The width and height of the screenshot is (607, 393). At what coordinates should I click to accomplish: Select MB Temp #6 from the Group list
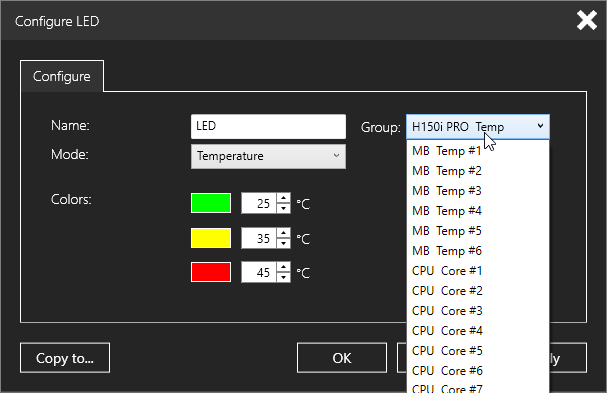tap(478, 251)
